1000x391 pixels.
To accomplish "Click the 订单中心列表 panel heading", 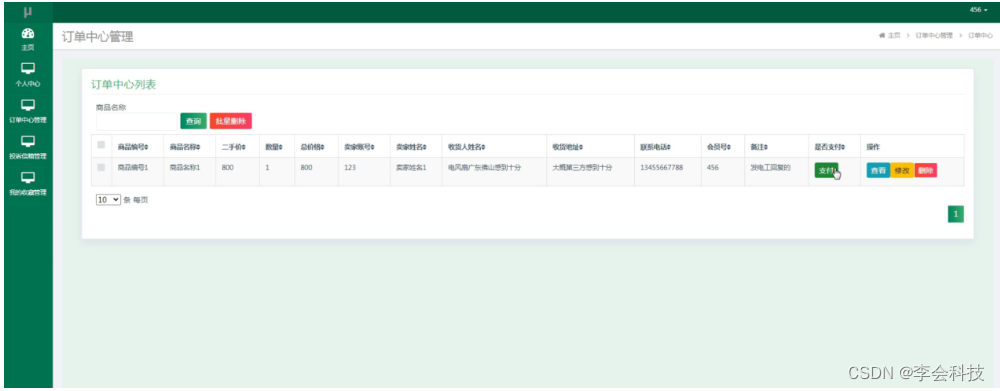I will pos(124,85).
